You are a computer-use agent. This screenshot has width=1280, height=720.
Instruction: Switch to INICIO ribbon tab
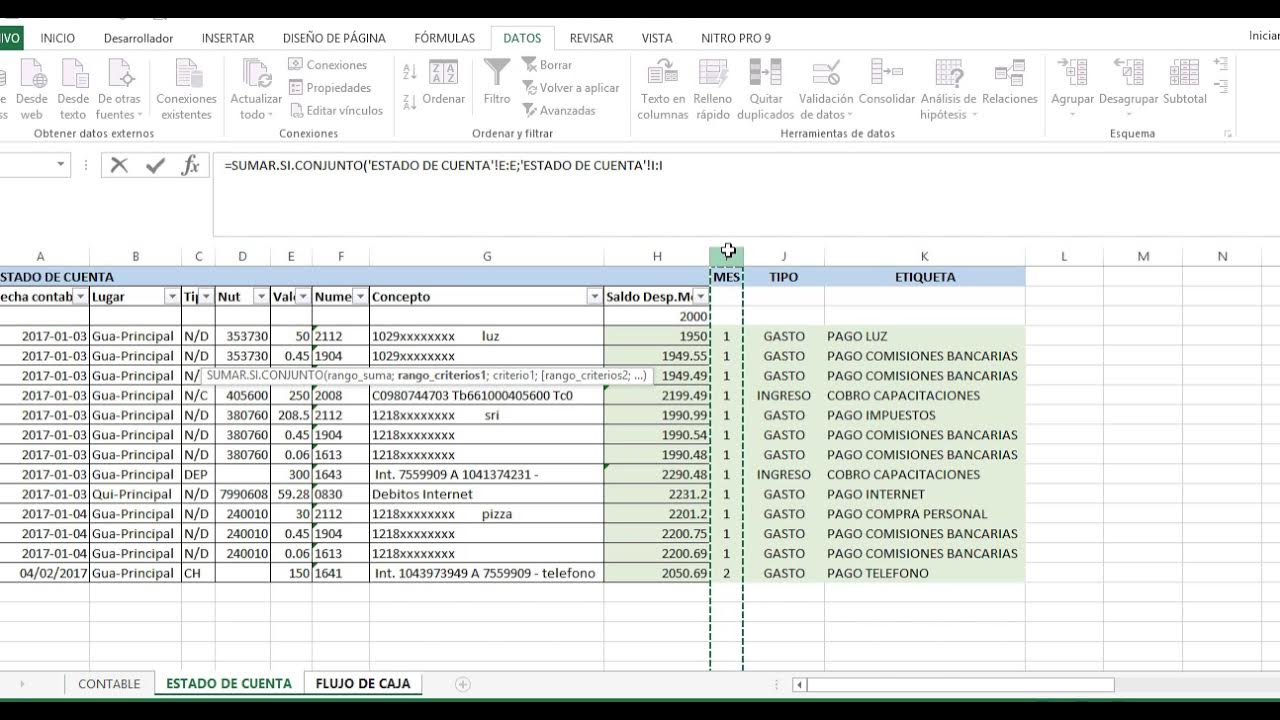(57, 38)
